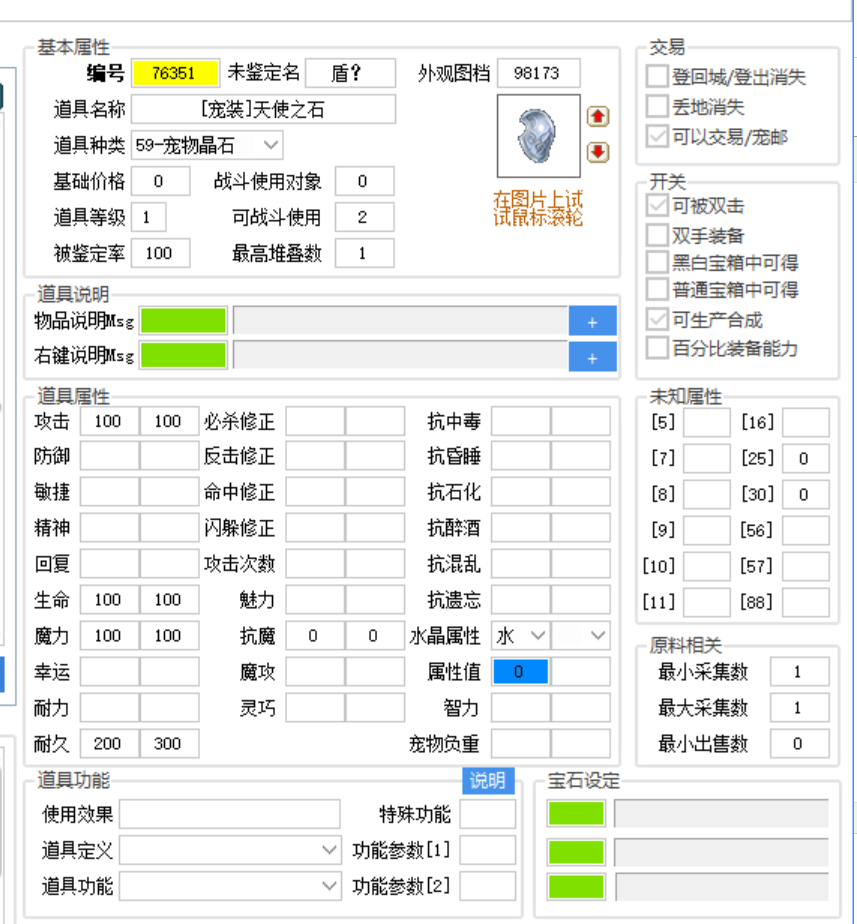Toggle the 登回城/登出消失 checkbox

click(x=656, y=76)
